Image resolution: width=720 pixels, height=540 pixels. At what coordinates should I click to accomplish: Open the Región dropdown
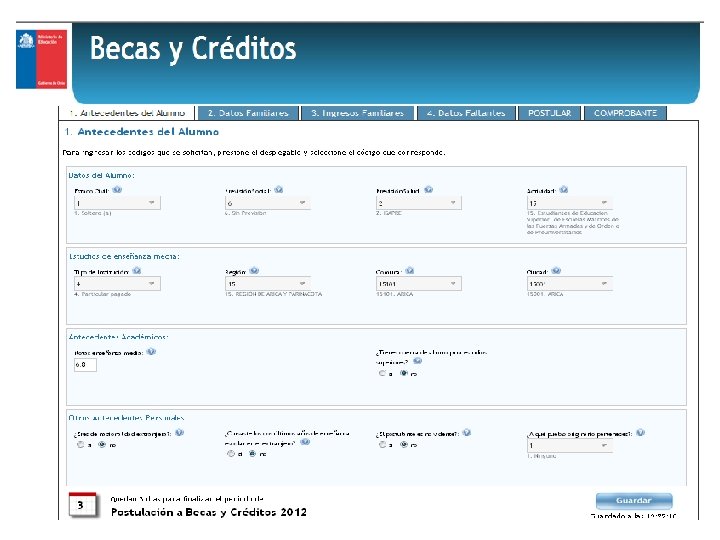coord(268,284)
